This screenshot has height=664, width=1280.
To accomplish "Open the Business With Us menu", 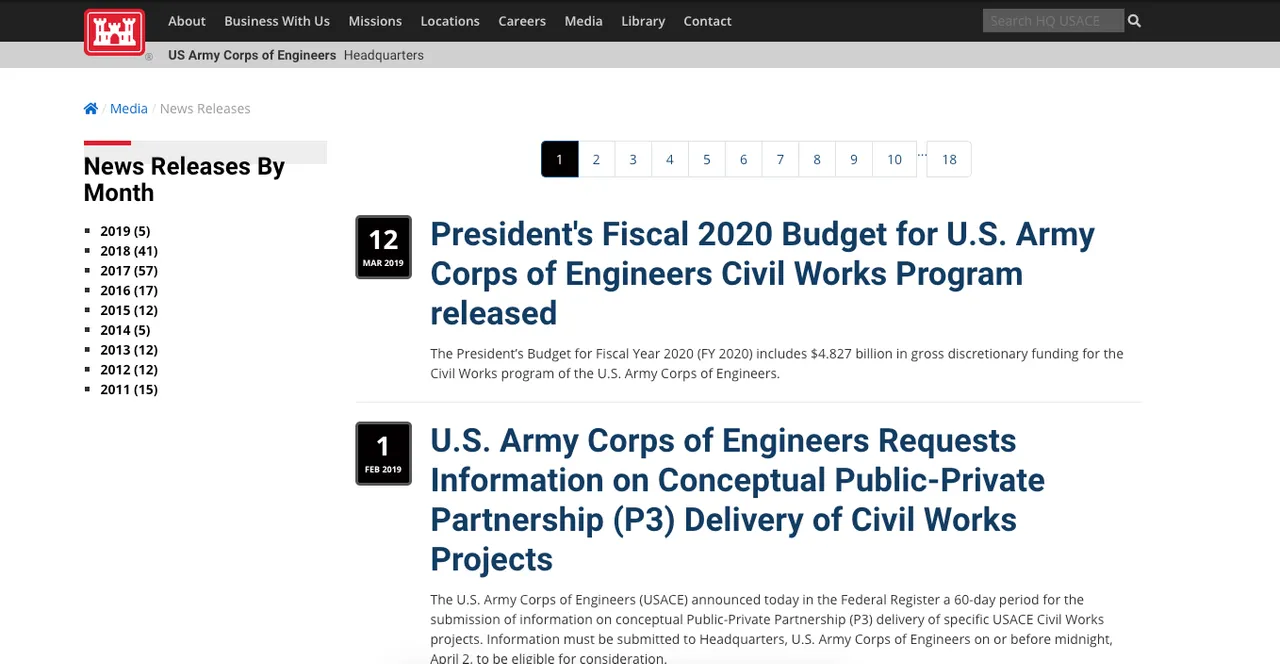I will tap(277, 21).
